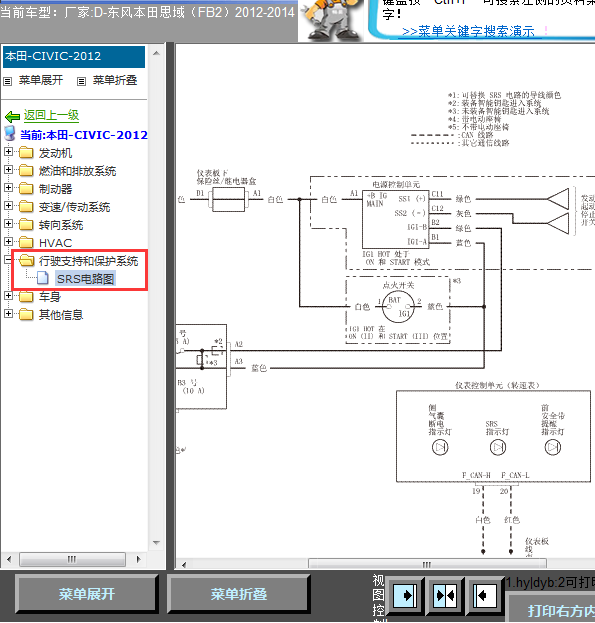
Task: Expand the 制动器 tree node
Action: pyautogui.click(x=8, y=188)
